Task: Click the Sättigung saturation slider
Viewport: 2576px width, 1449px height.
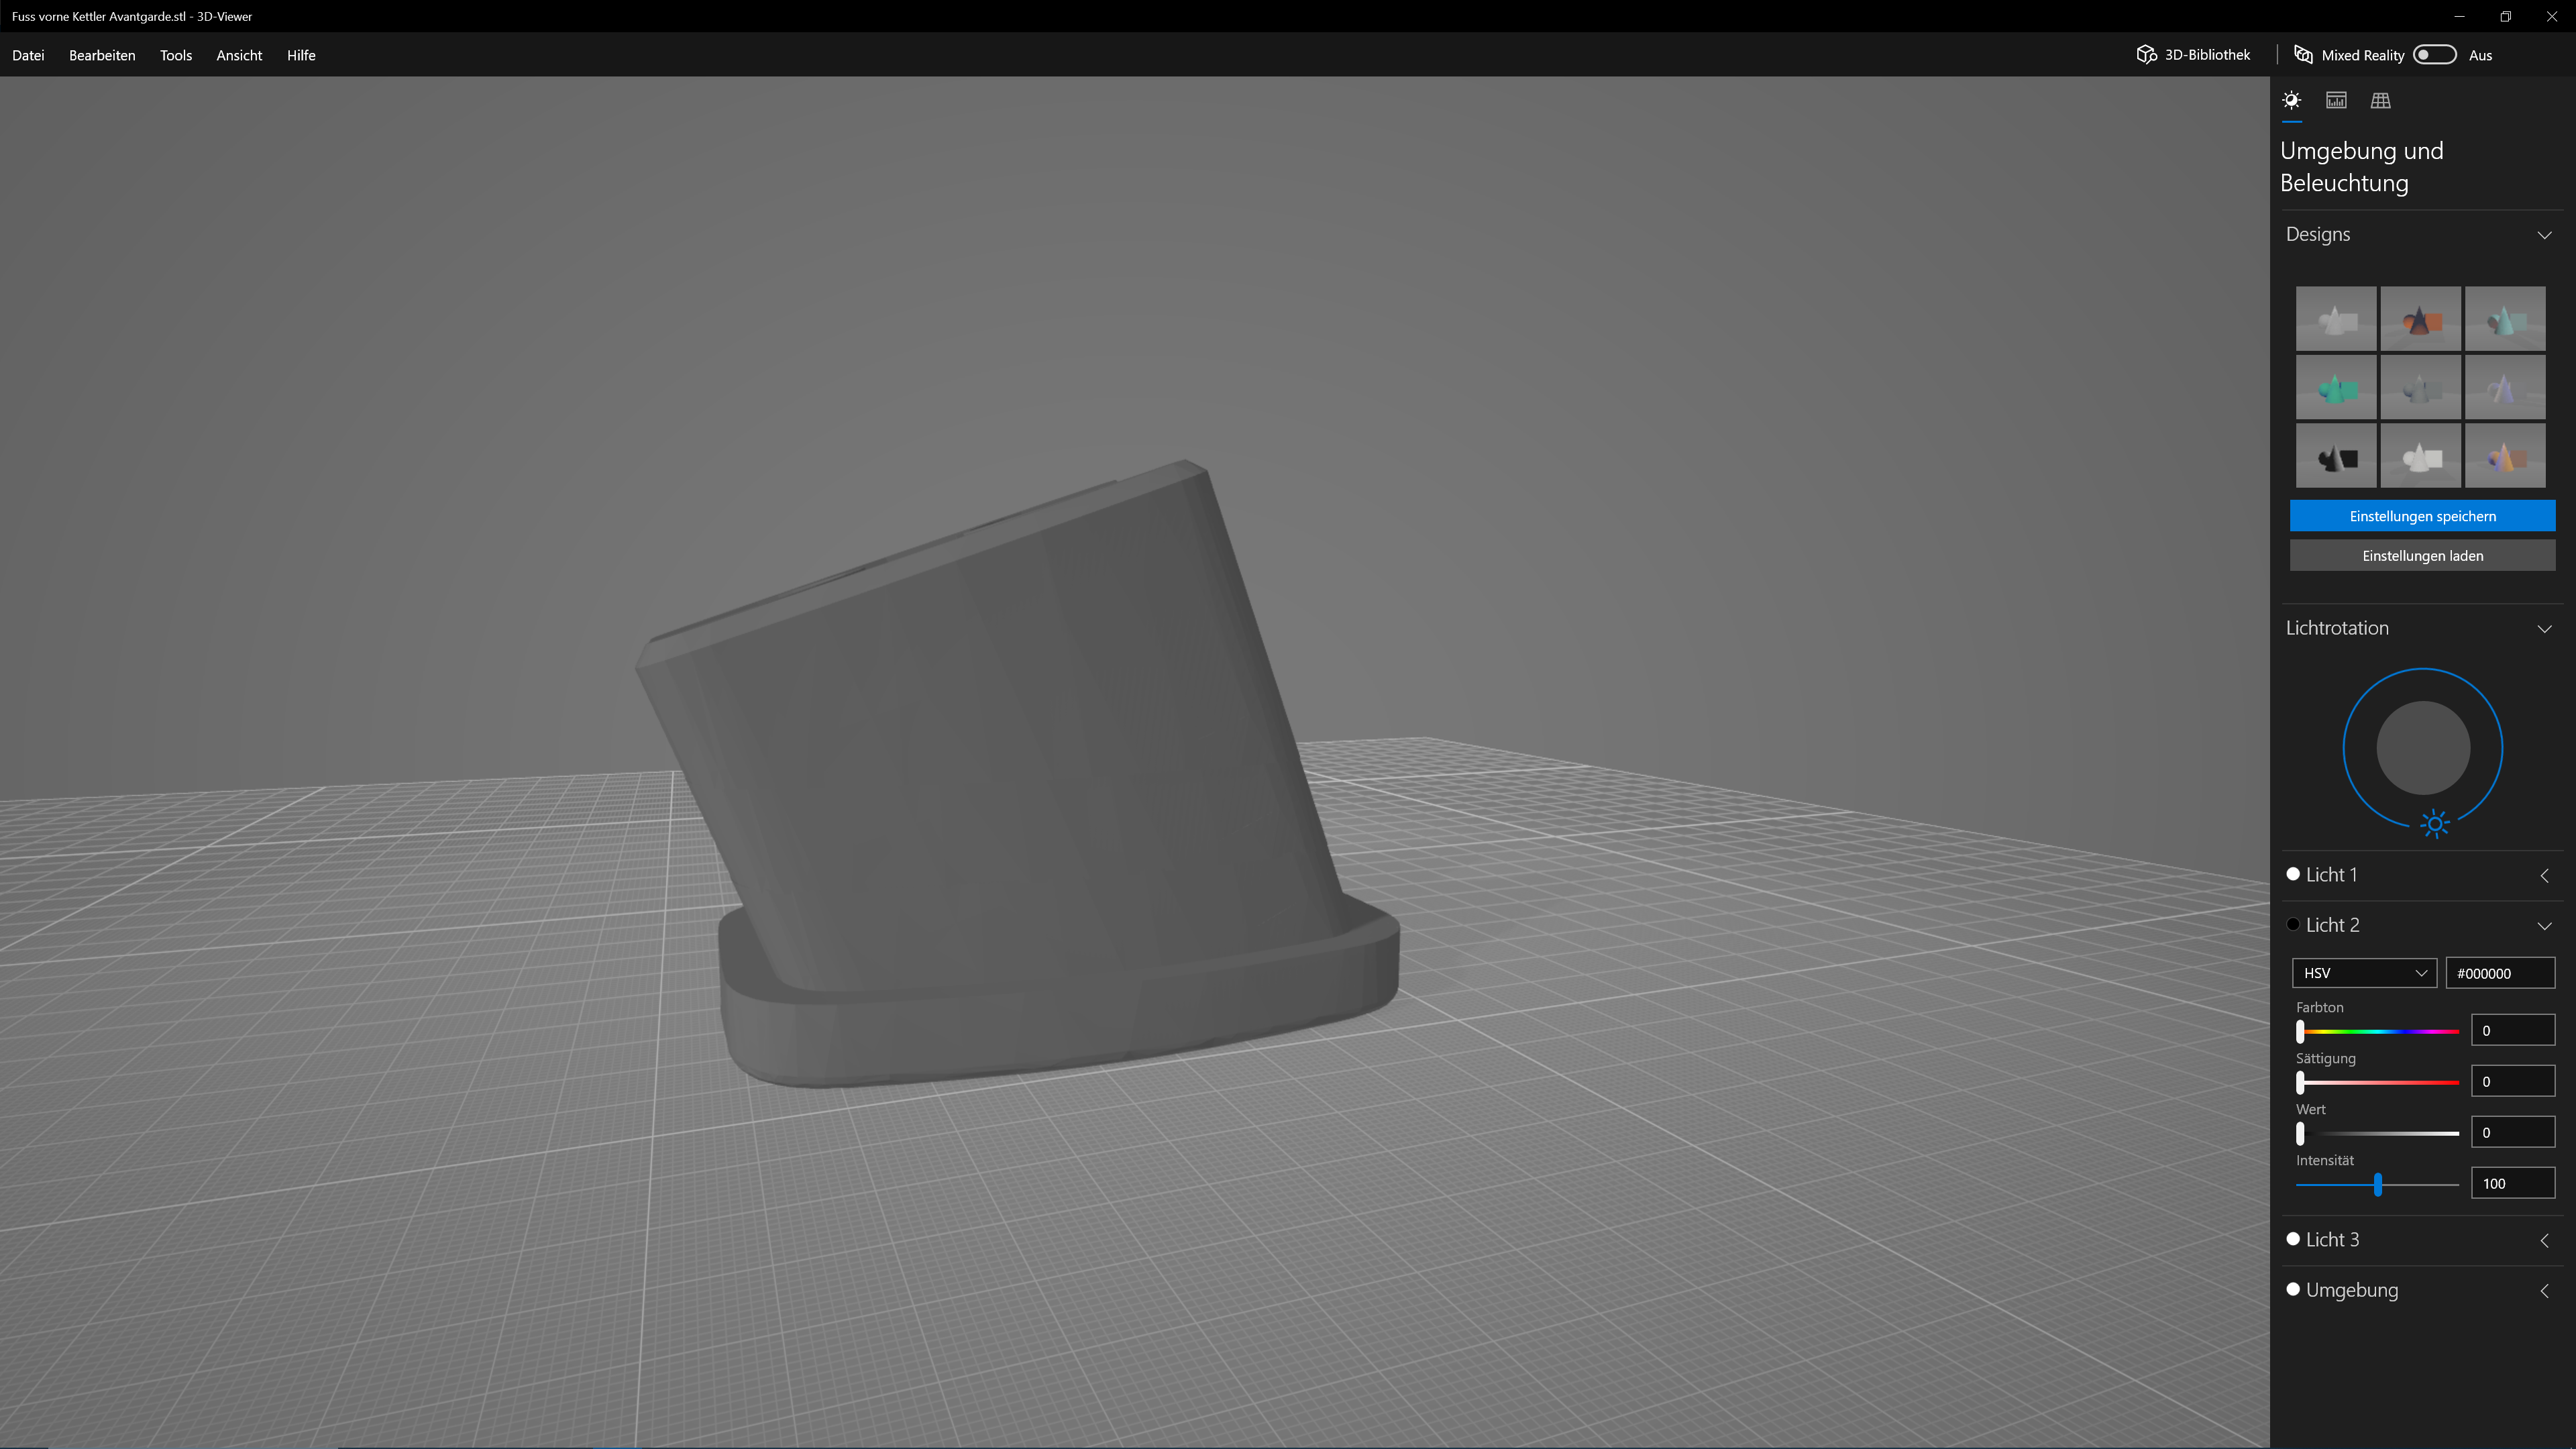Action: point(2377,1082)
